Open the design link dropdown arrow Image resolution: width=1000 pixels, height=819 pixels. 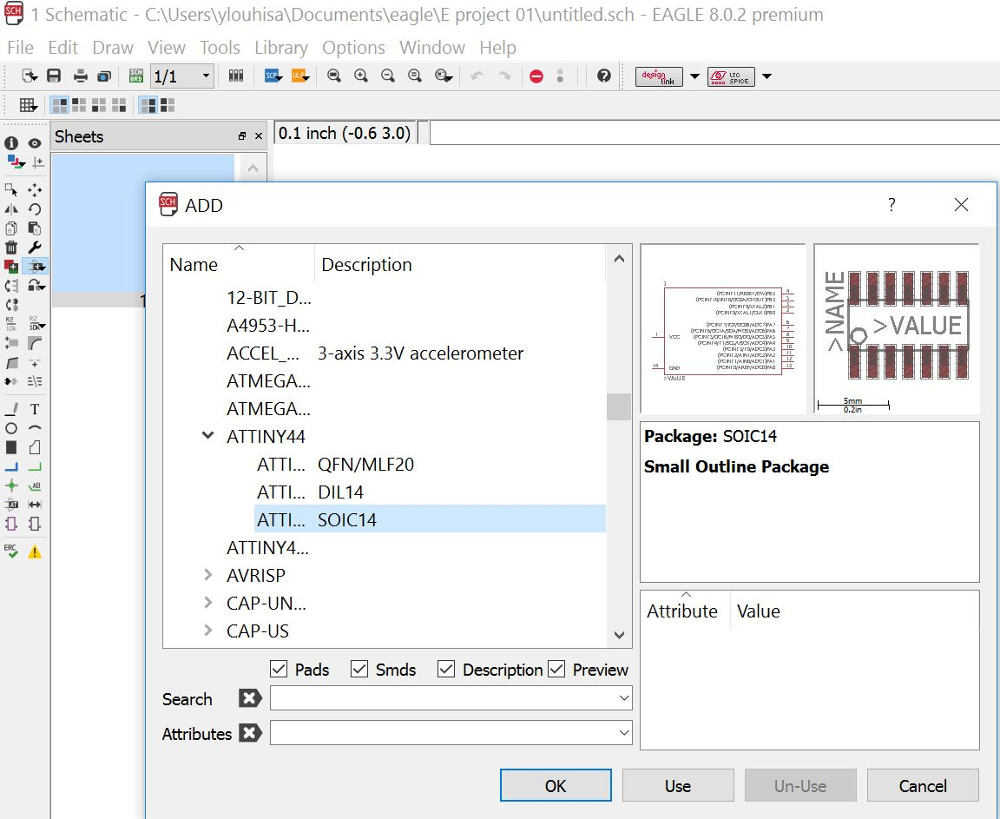(x=695, y=77)
